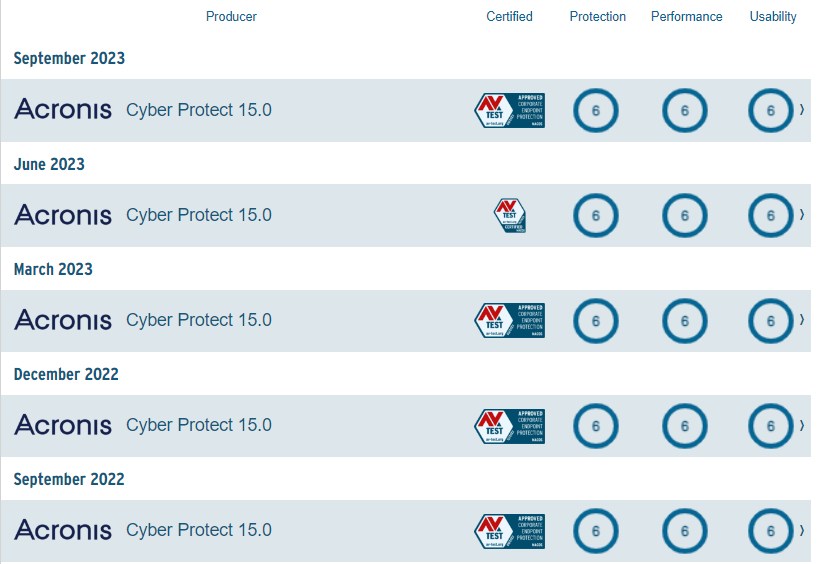Click AV-TEST approved badge in September 2022 row
Image resolution: width=817 pixels, height=564 pixels.
pos(510,531)
